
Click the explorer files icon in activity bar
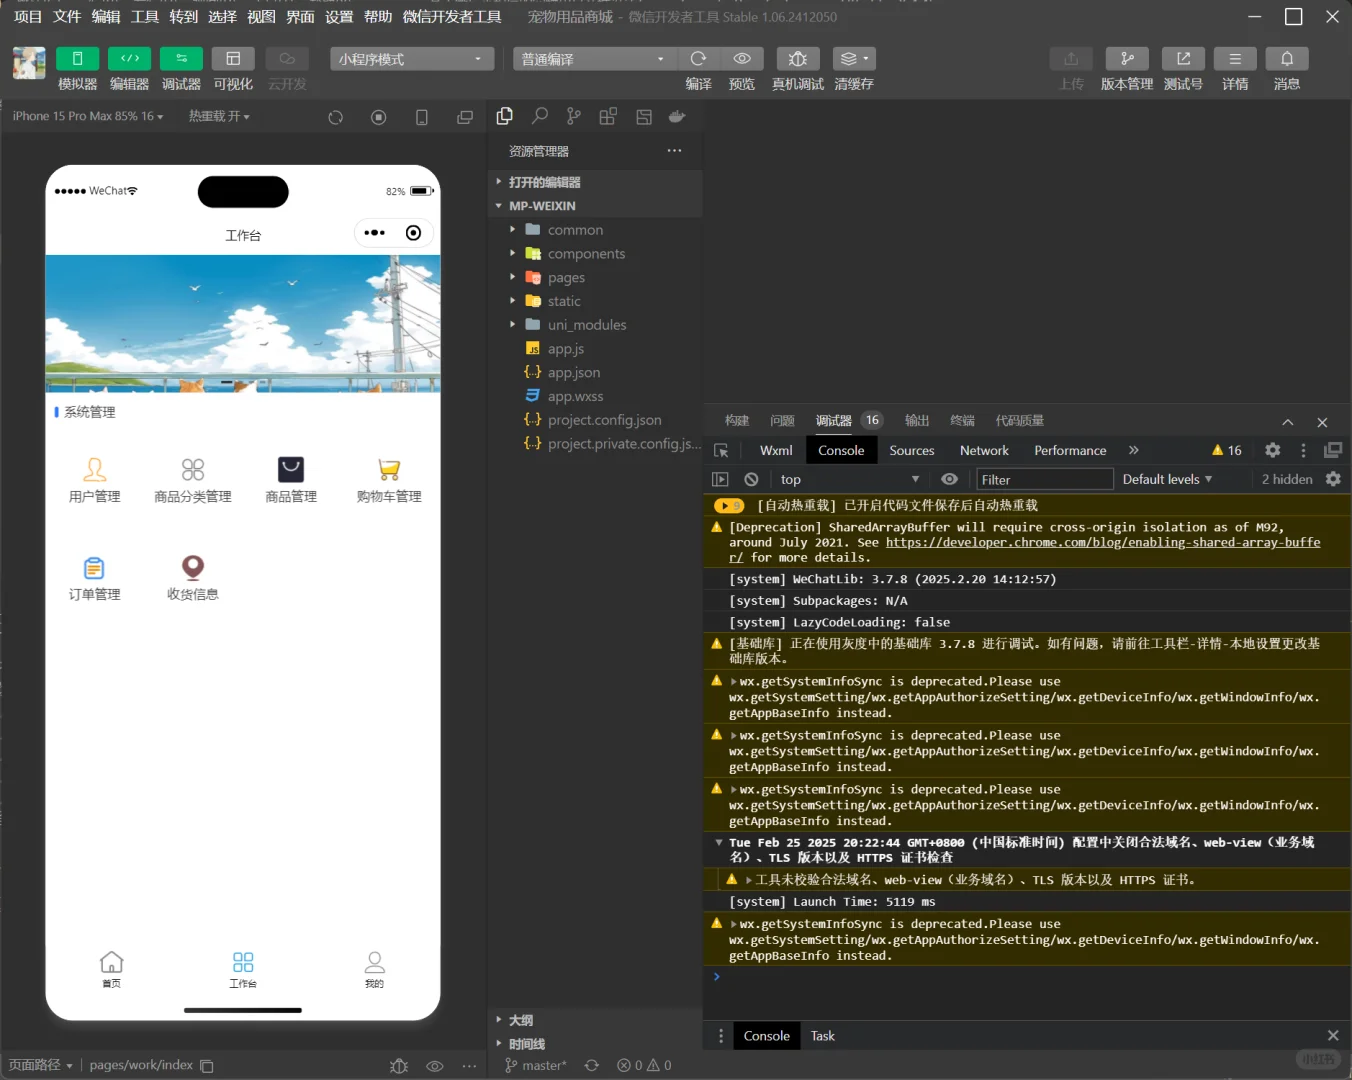tap(505, 117)
